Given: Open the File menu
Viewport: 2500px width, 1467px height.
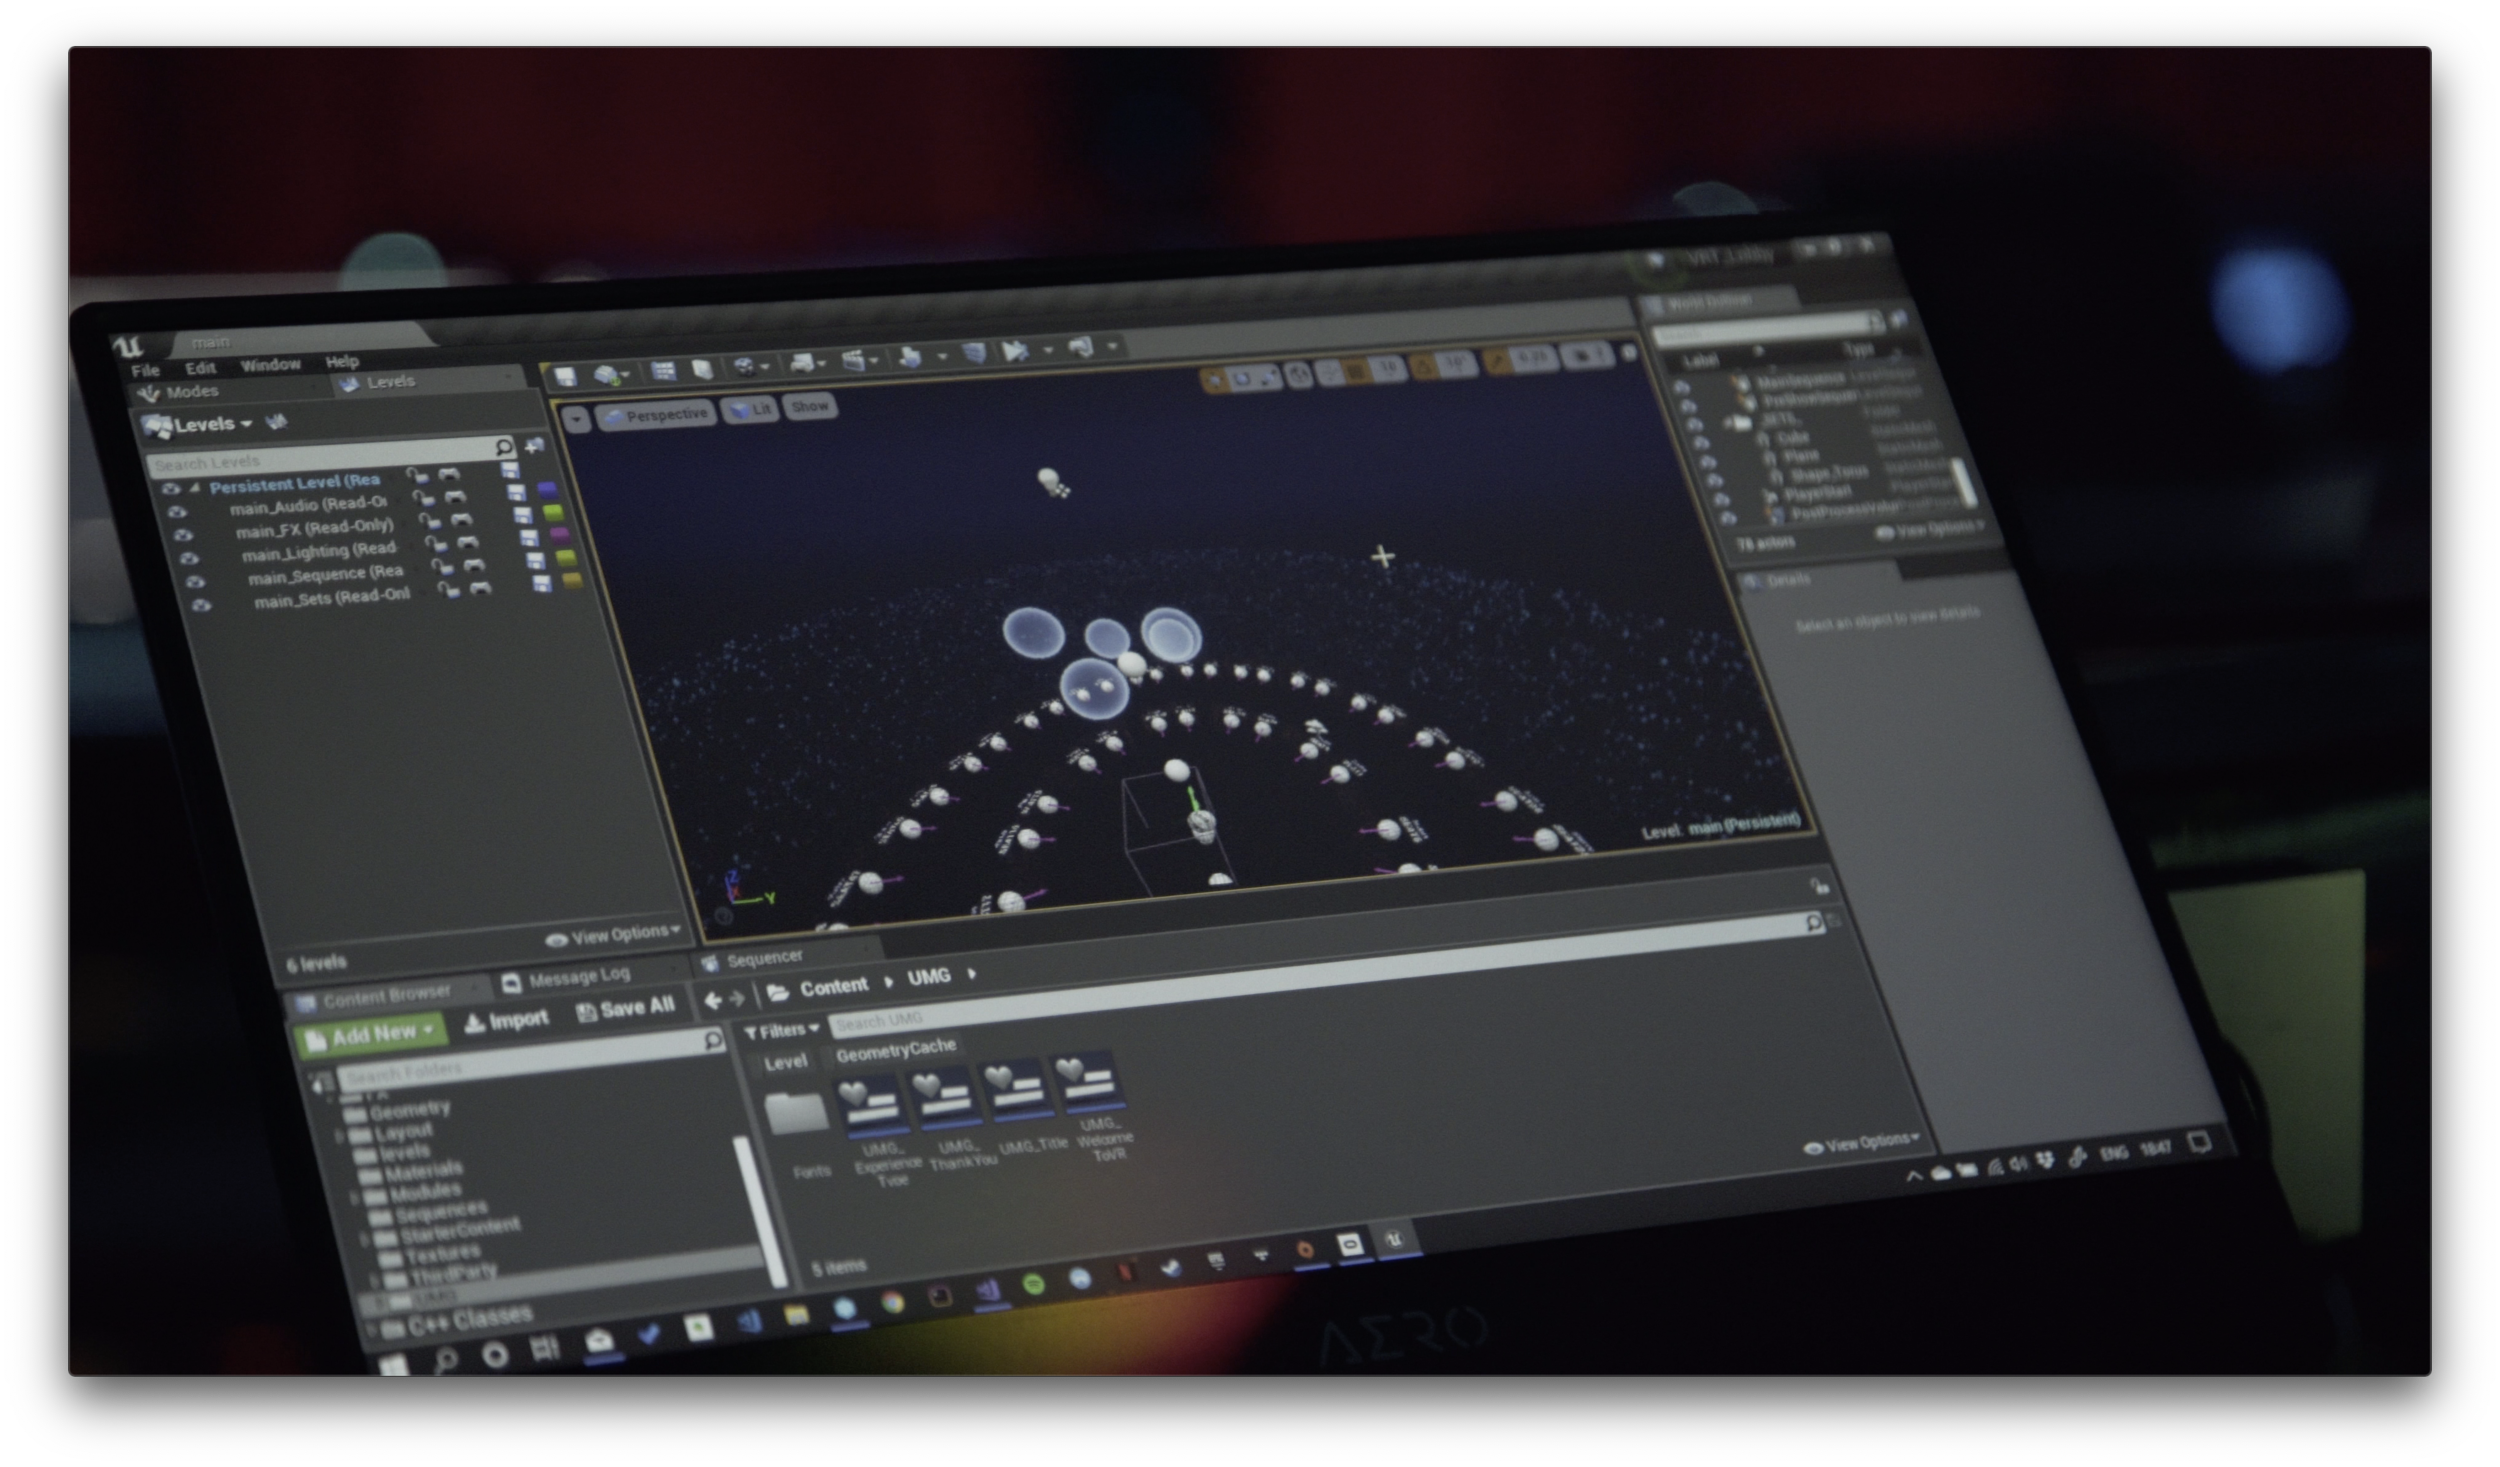Looking at the screenshot, I should 145,371.
